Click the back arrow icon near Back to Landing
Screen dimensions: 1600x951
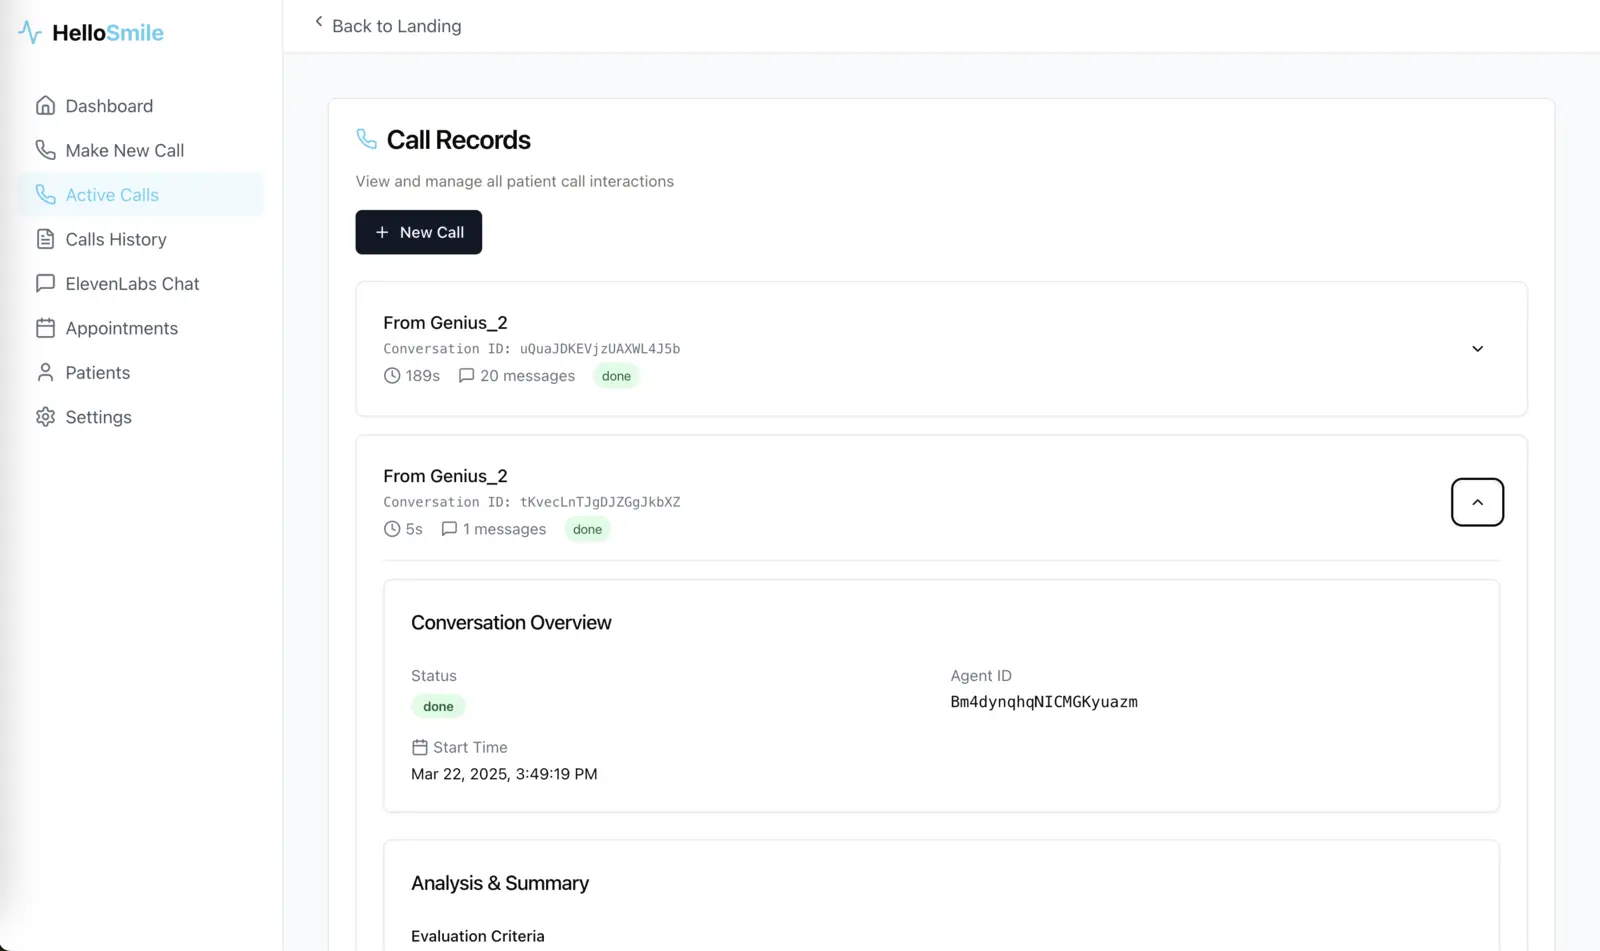pyautogui.click(x=319, y=21)
